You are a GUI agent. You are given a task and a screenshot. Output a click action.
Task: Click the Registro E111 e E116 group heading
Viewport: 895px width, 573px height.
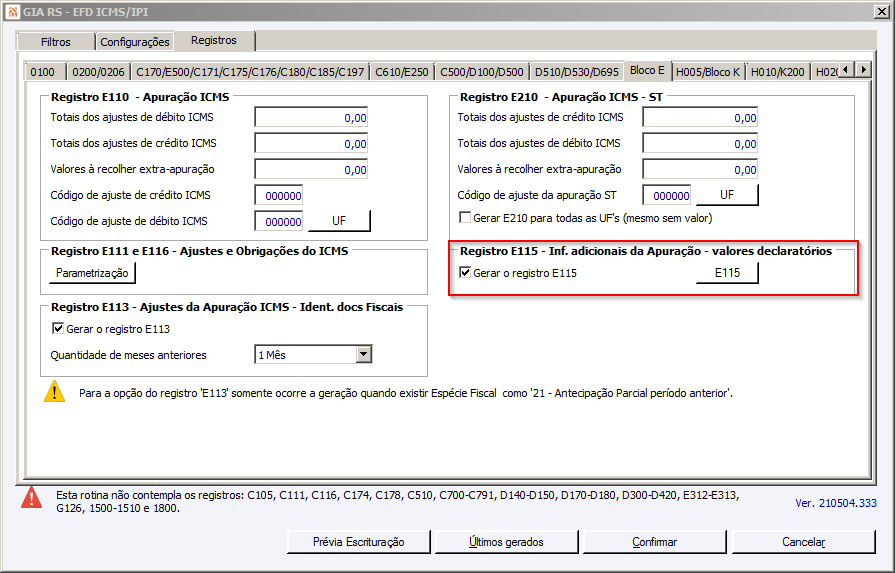(199, 251)
